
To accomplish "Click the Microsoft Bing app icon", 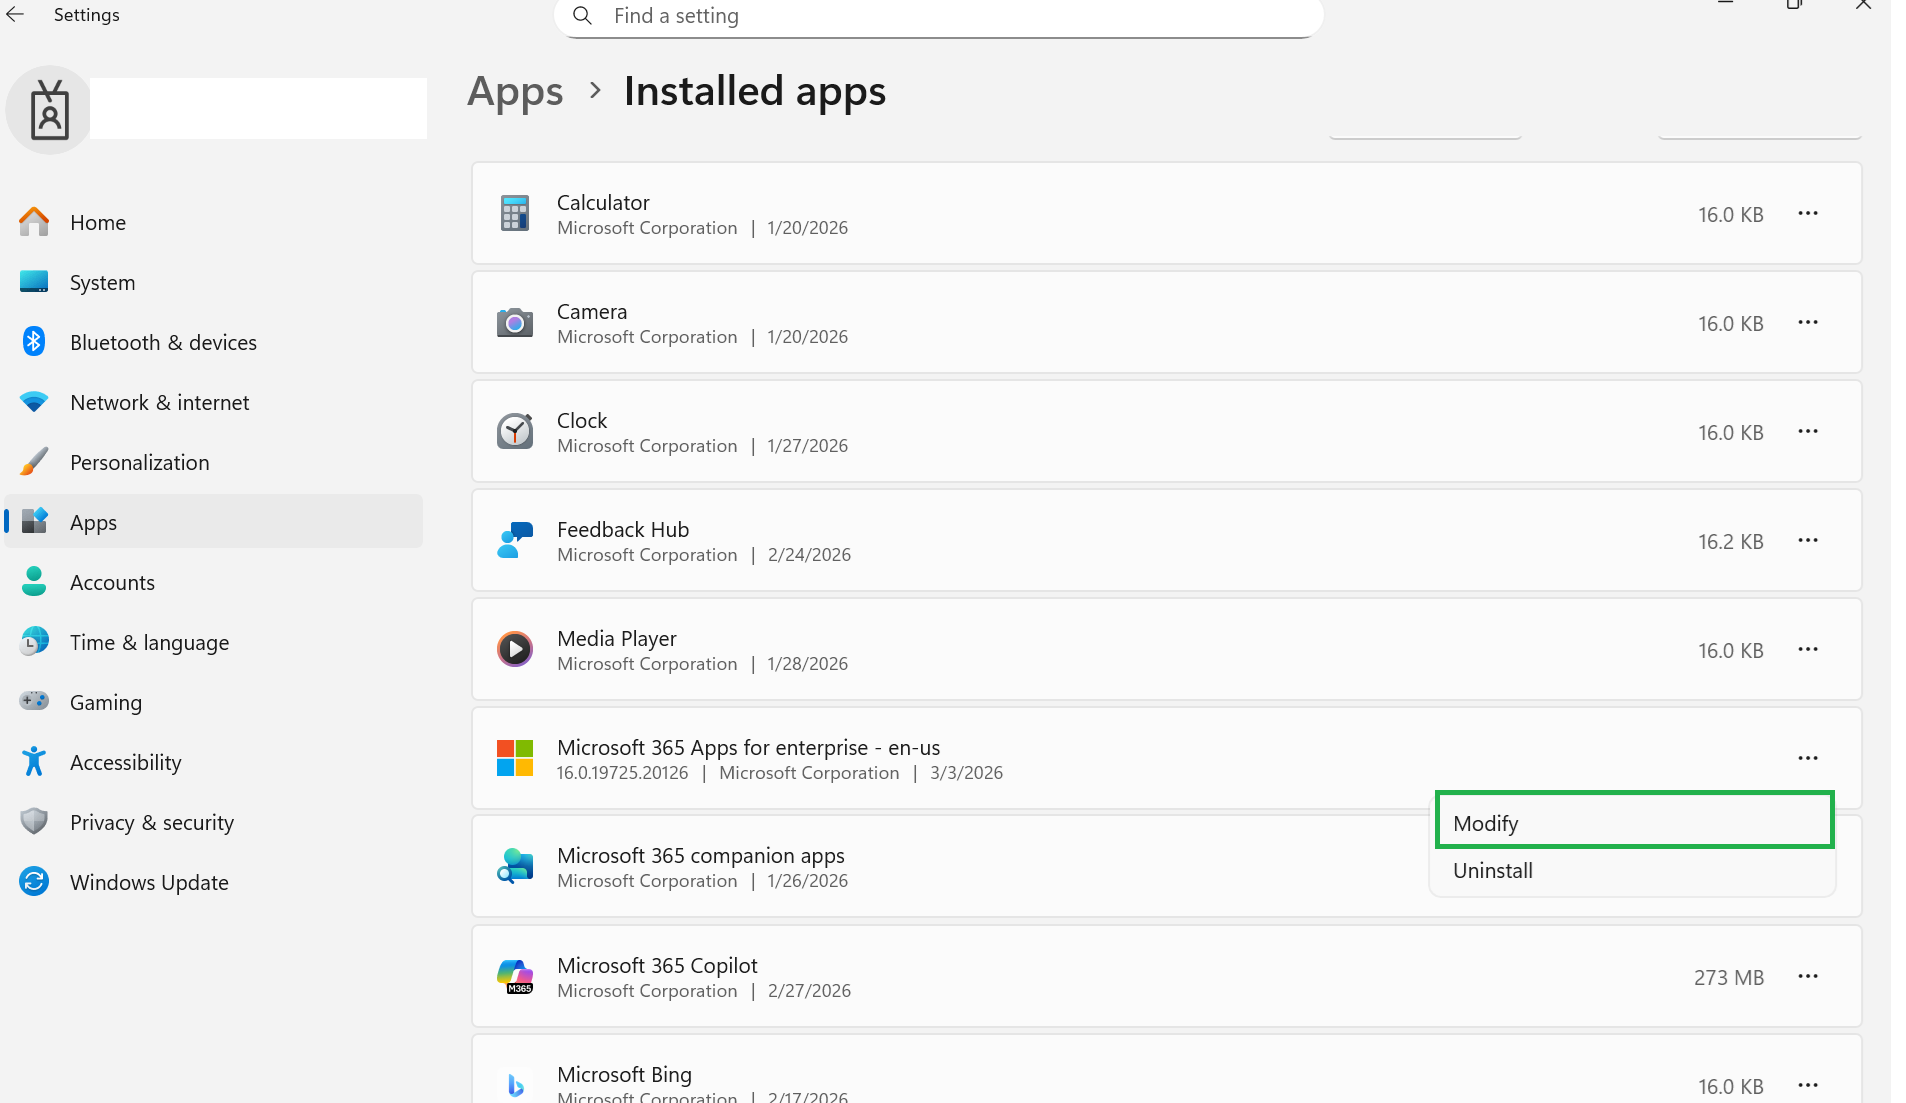I will click(515, 1085).
